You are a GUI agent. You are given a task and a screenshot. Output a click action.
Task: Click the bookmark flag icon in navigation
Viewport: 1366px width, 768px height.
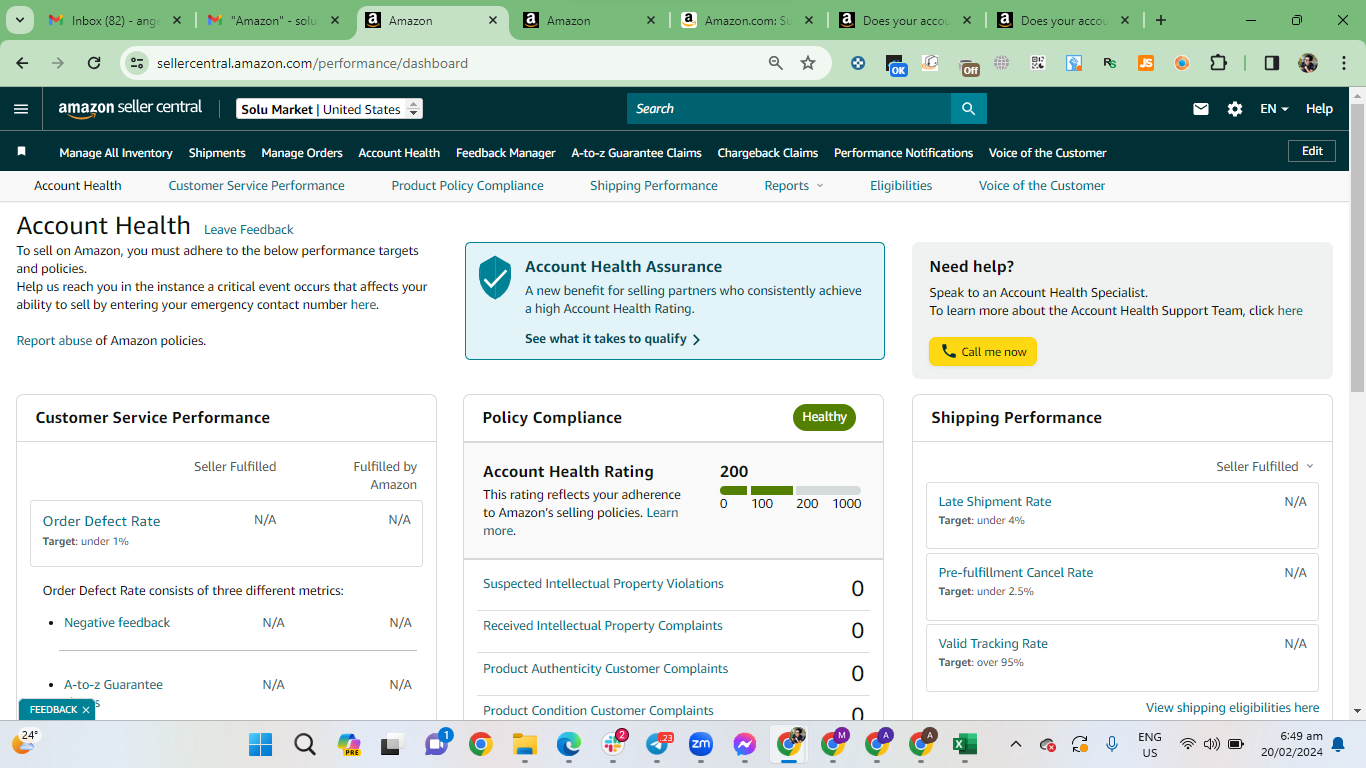[x=21, y=152]
